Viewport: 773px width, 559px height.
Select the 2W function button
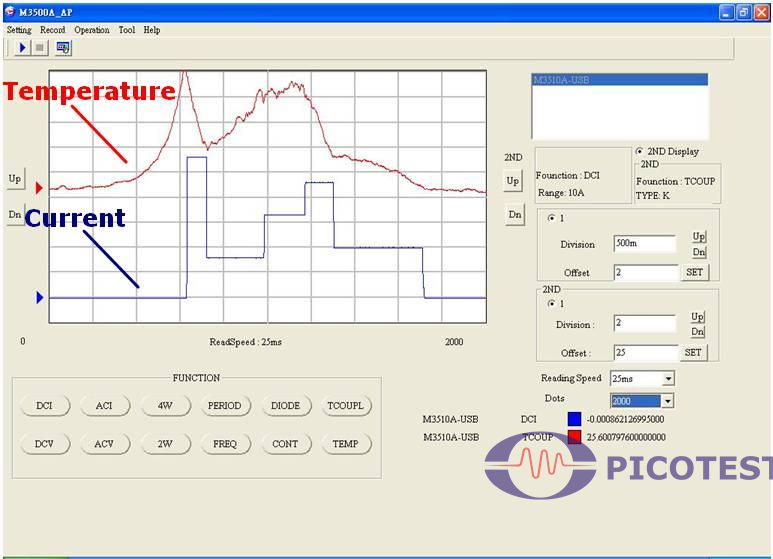coord(165,444)
